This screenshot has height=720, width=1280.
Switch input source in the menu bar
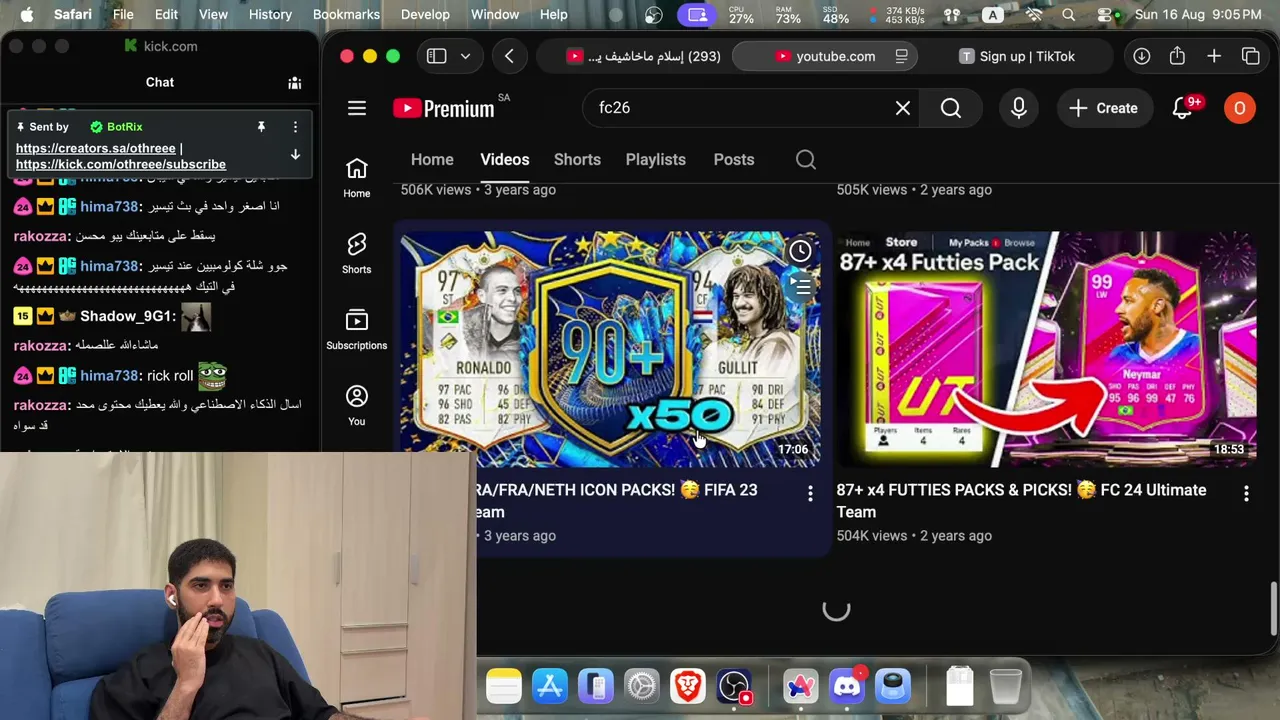point(992,15)
